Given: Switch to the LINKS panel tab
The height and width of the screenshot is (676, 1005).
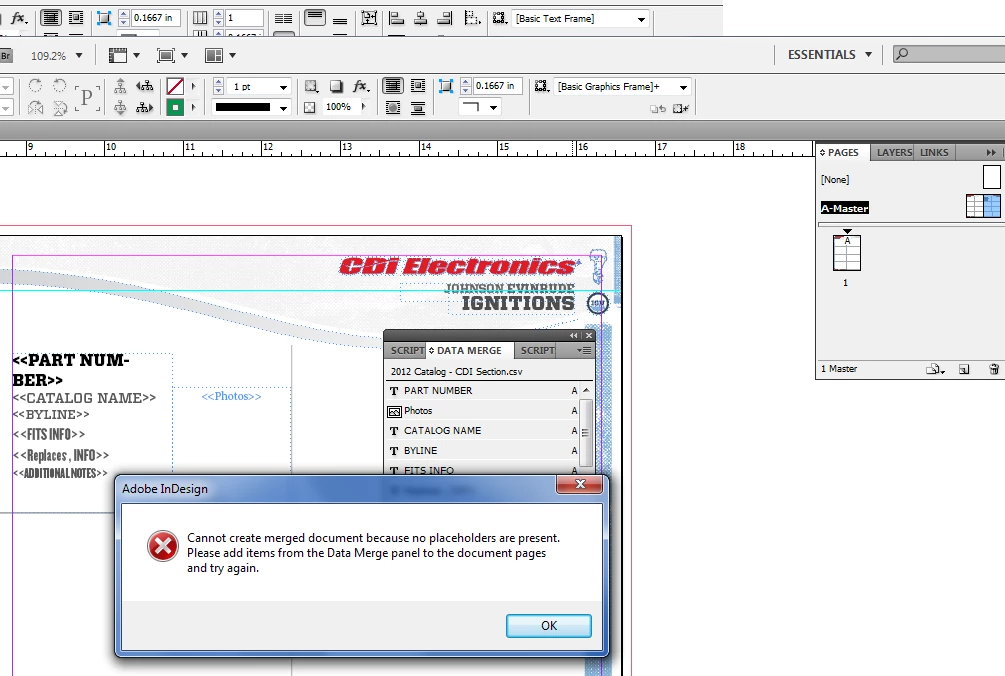Looking at the screenshot, I should pyautogui.click(x=934, y=153).
